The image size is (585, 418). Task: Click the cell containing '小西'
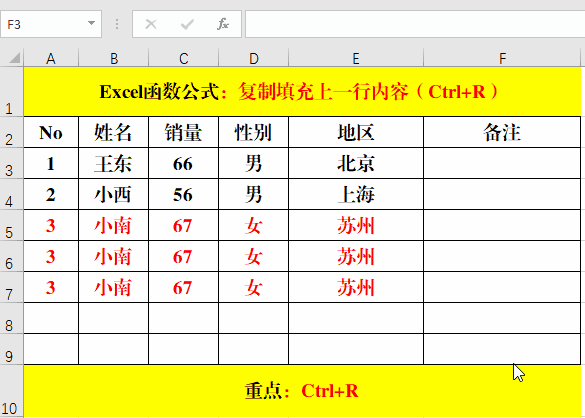coord(113,194)
